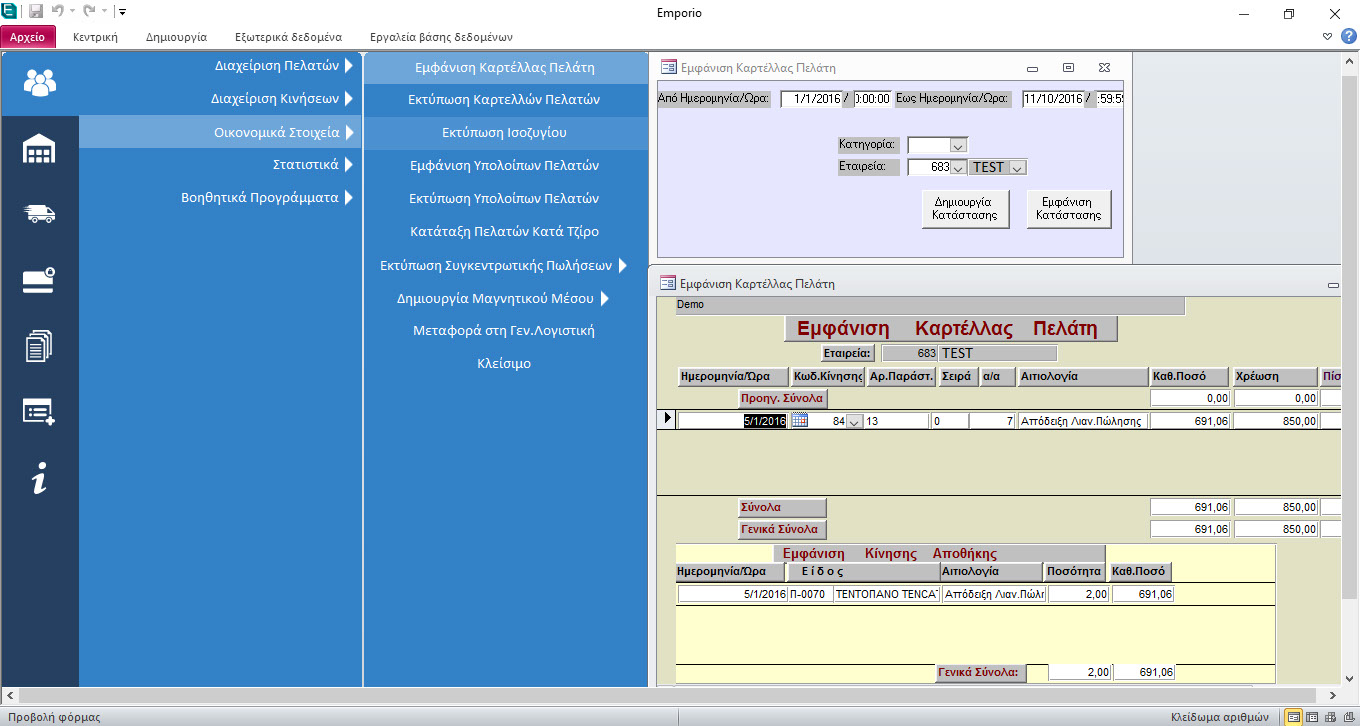The height and width of the screenshot is (726, 1360).
Task: Expand the Κατηγορία dropdown
Action: pyautogui.click(x=957, y=146)
